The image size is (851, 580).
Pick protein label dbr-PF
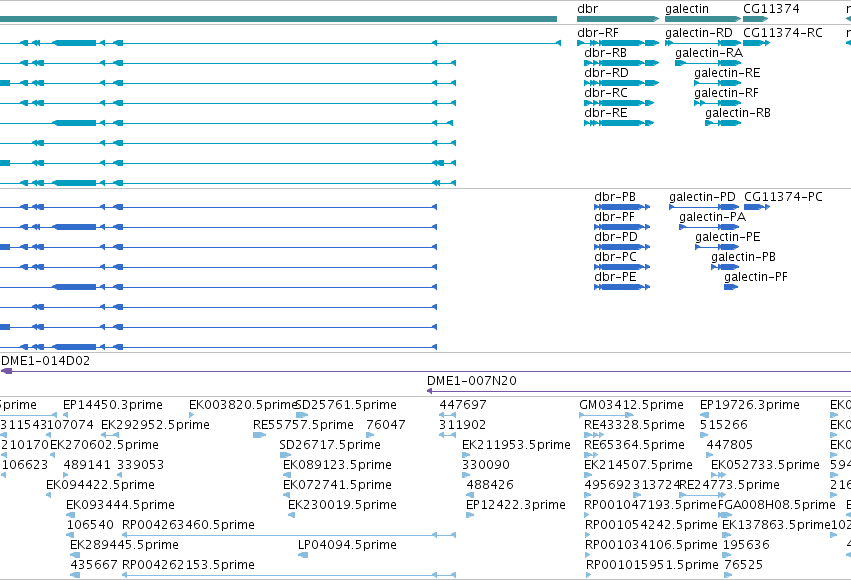(614, 216)
